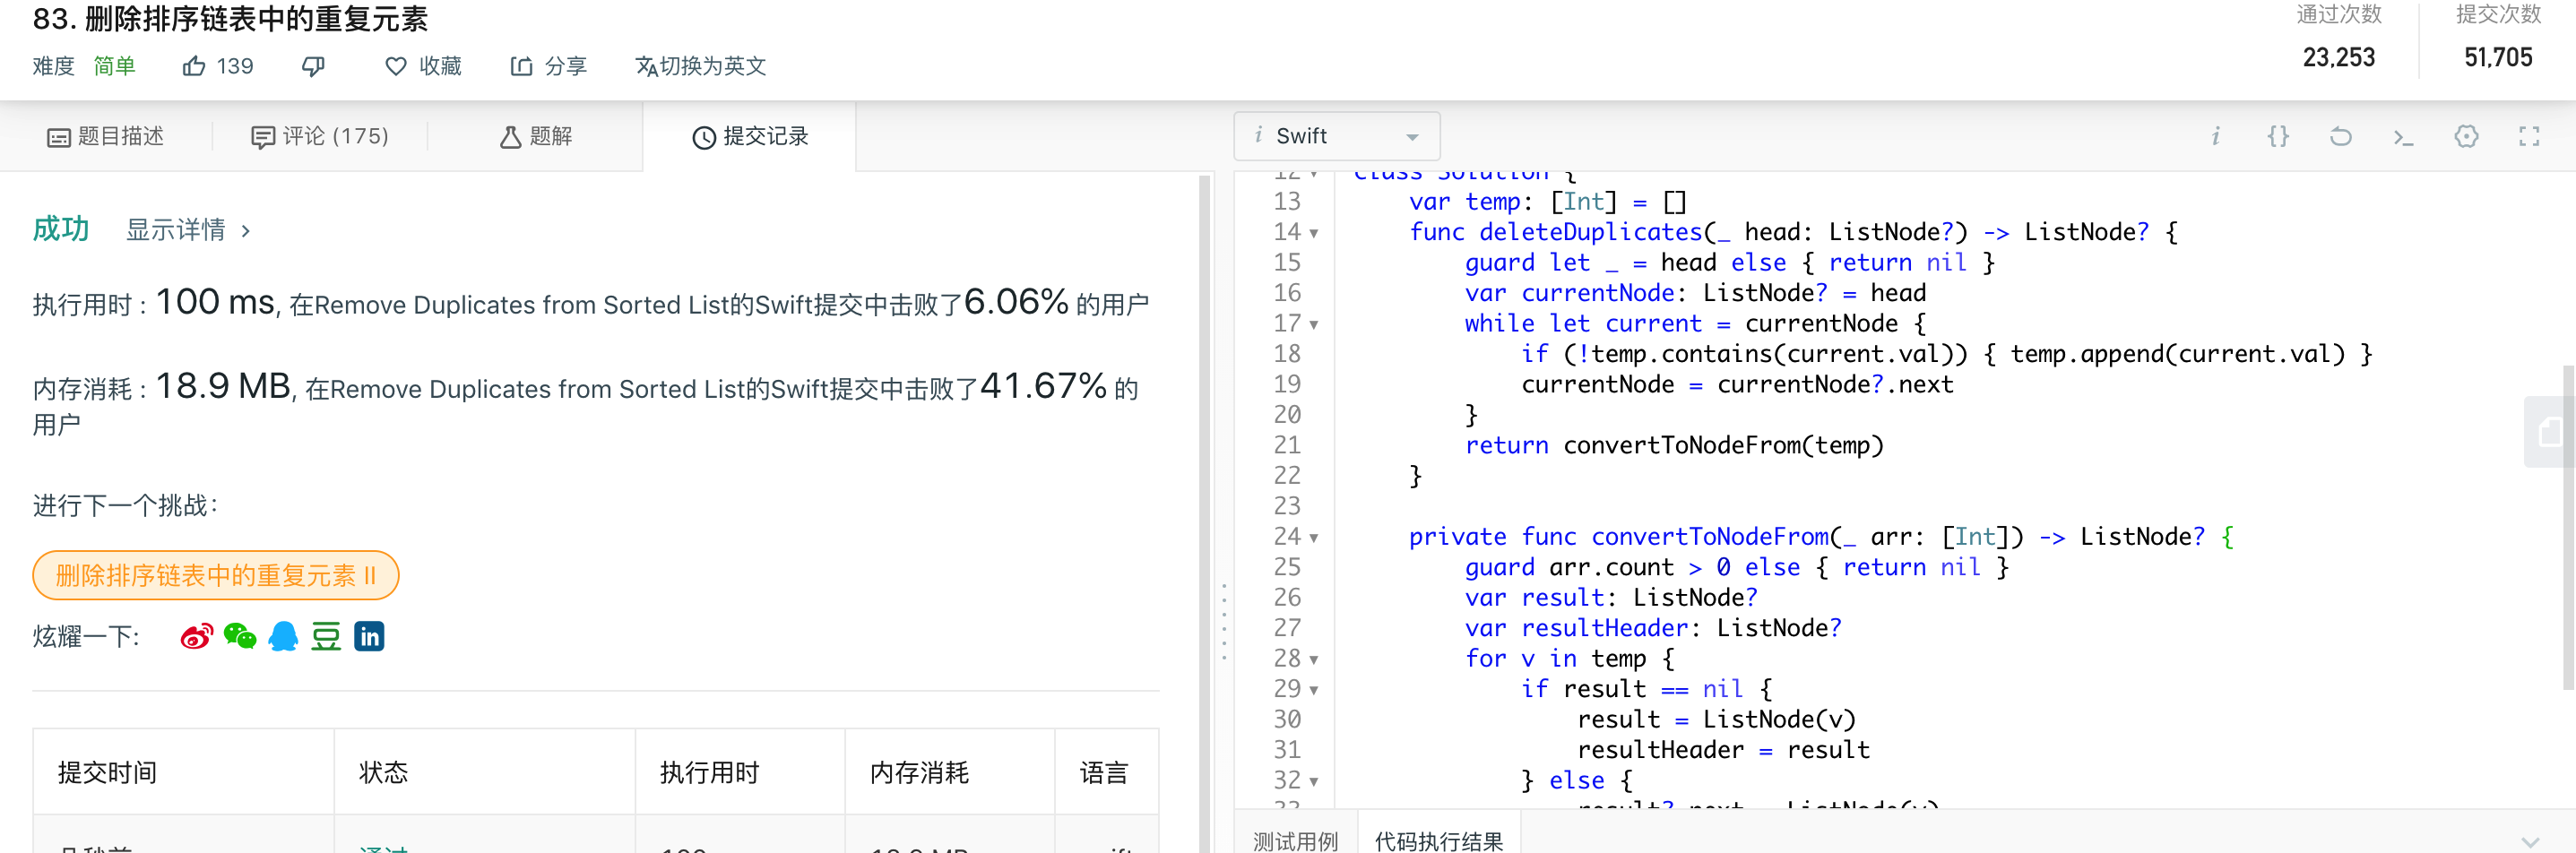2576x853 pixels.
Task: Click the editor info 'i' icon
Action: (x=2215, y=136)
